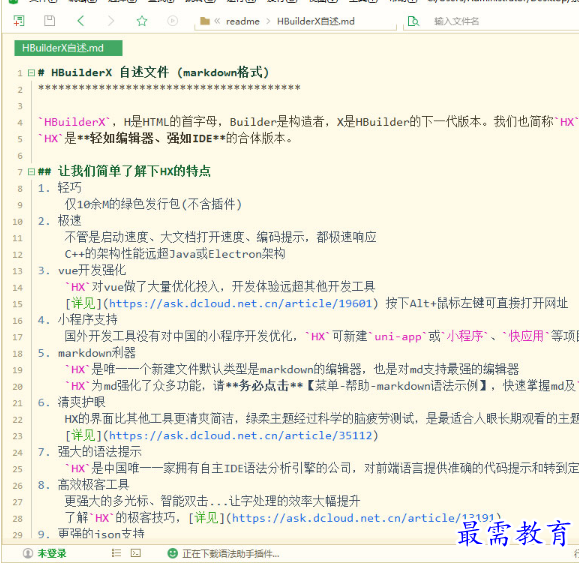Click the uni-app inline code text

pyautogui.click(x=398, y=336)
